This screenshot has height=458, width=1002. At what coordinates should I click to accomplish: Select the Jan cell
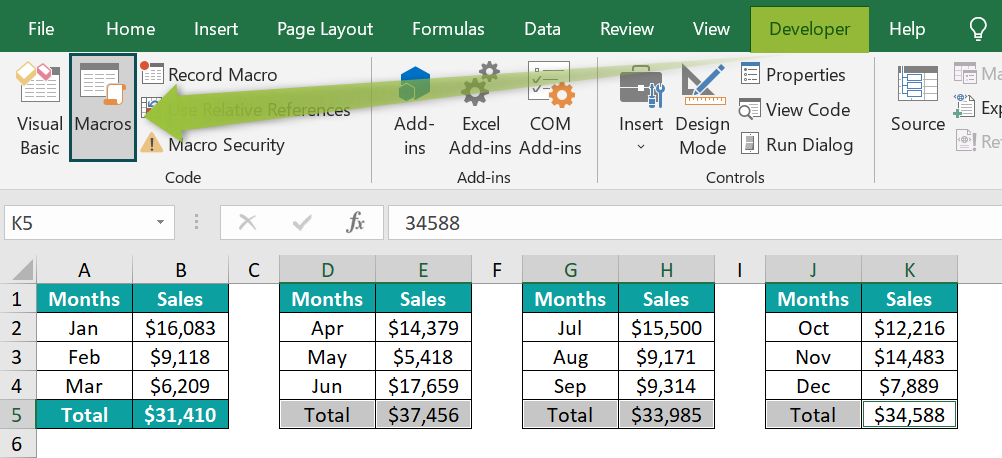tap(84, 328)
